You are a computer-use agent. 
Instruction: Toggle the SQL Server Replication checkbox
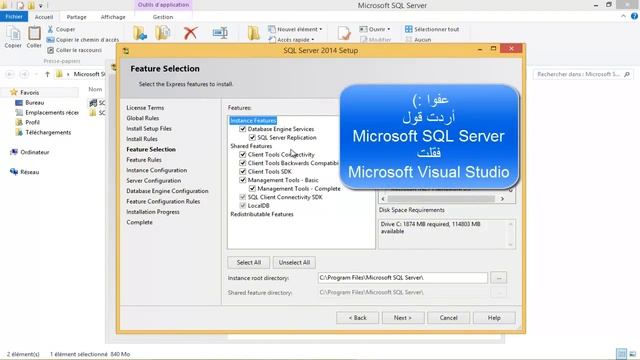tap(252, 138)
